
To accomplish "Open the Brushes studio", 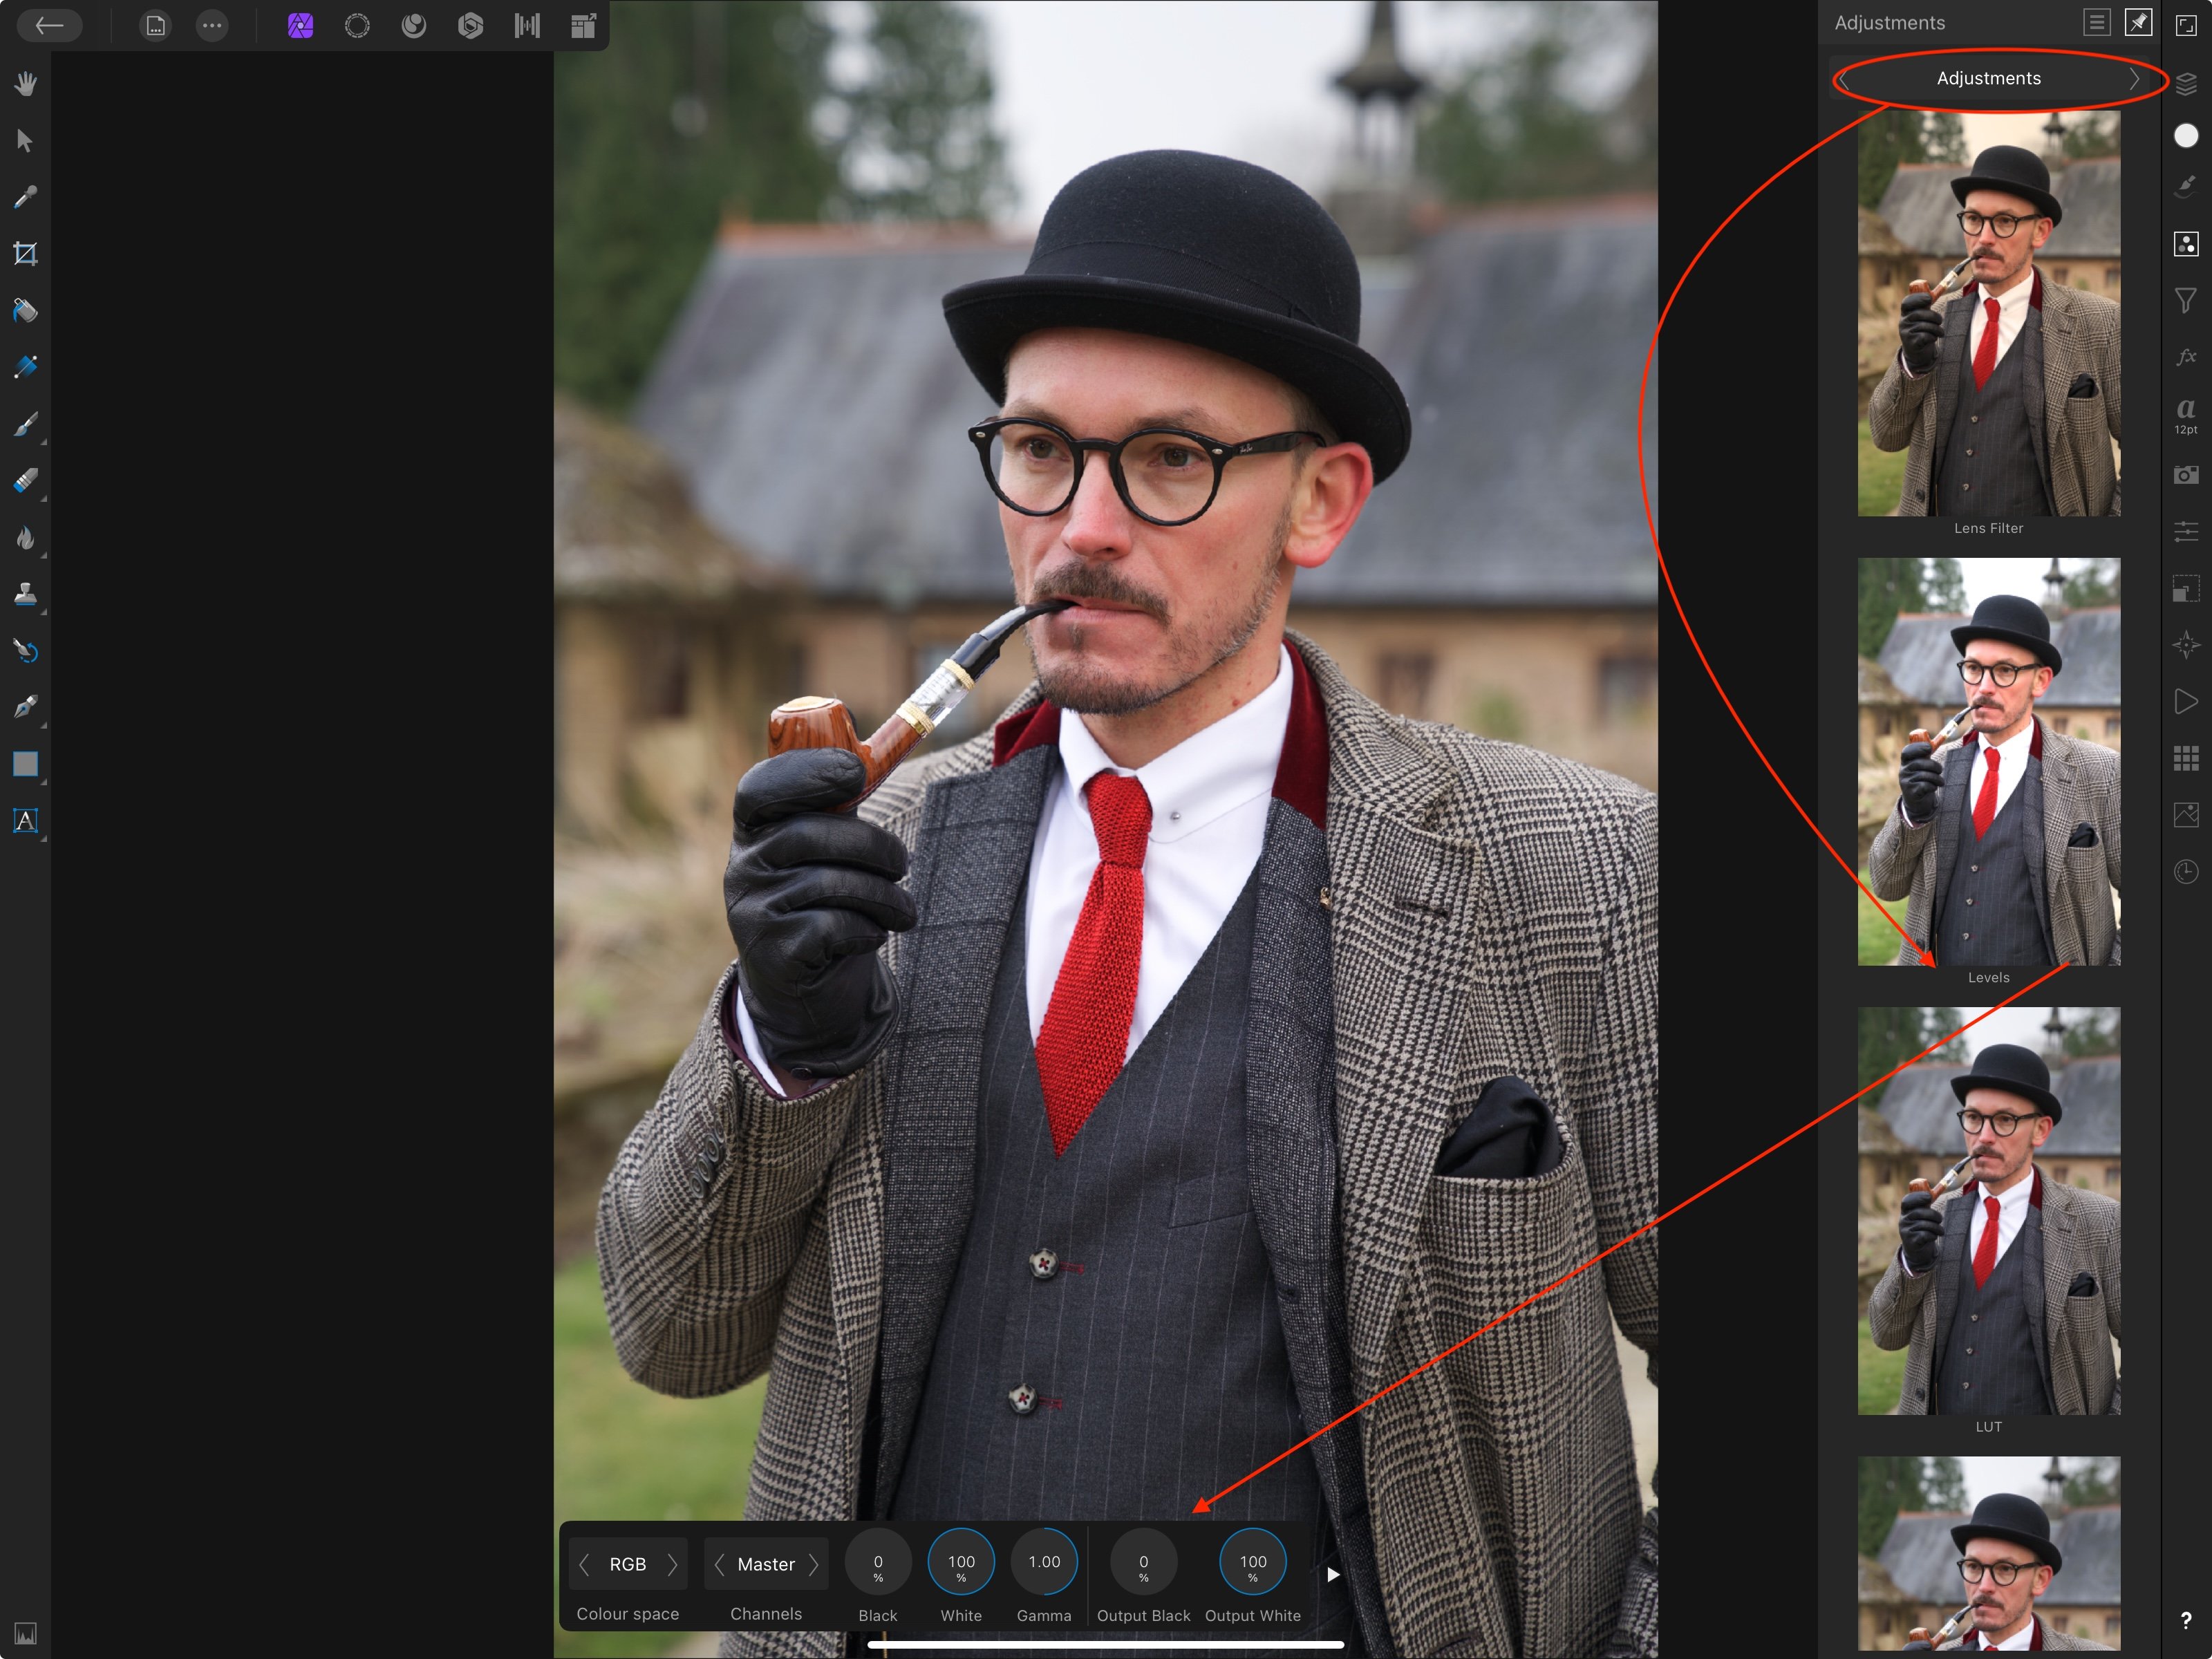I will point(2186,187).
